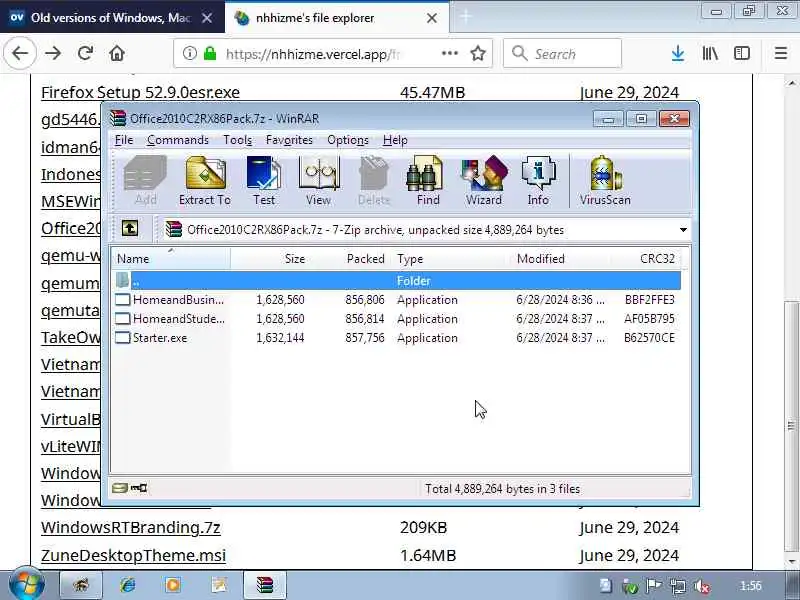Open Windows Media Player from taskbar
The image size is (800, 600).
(x=173, y=585)
